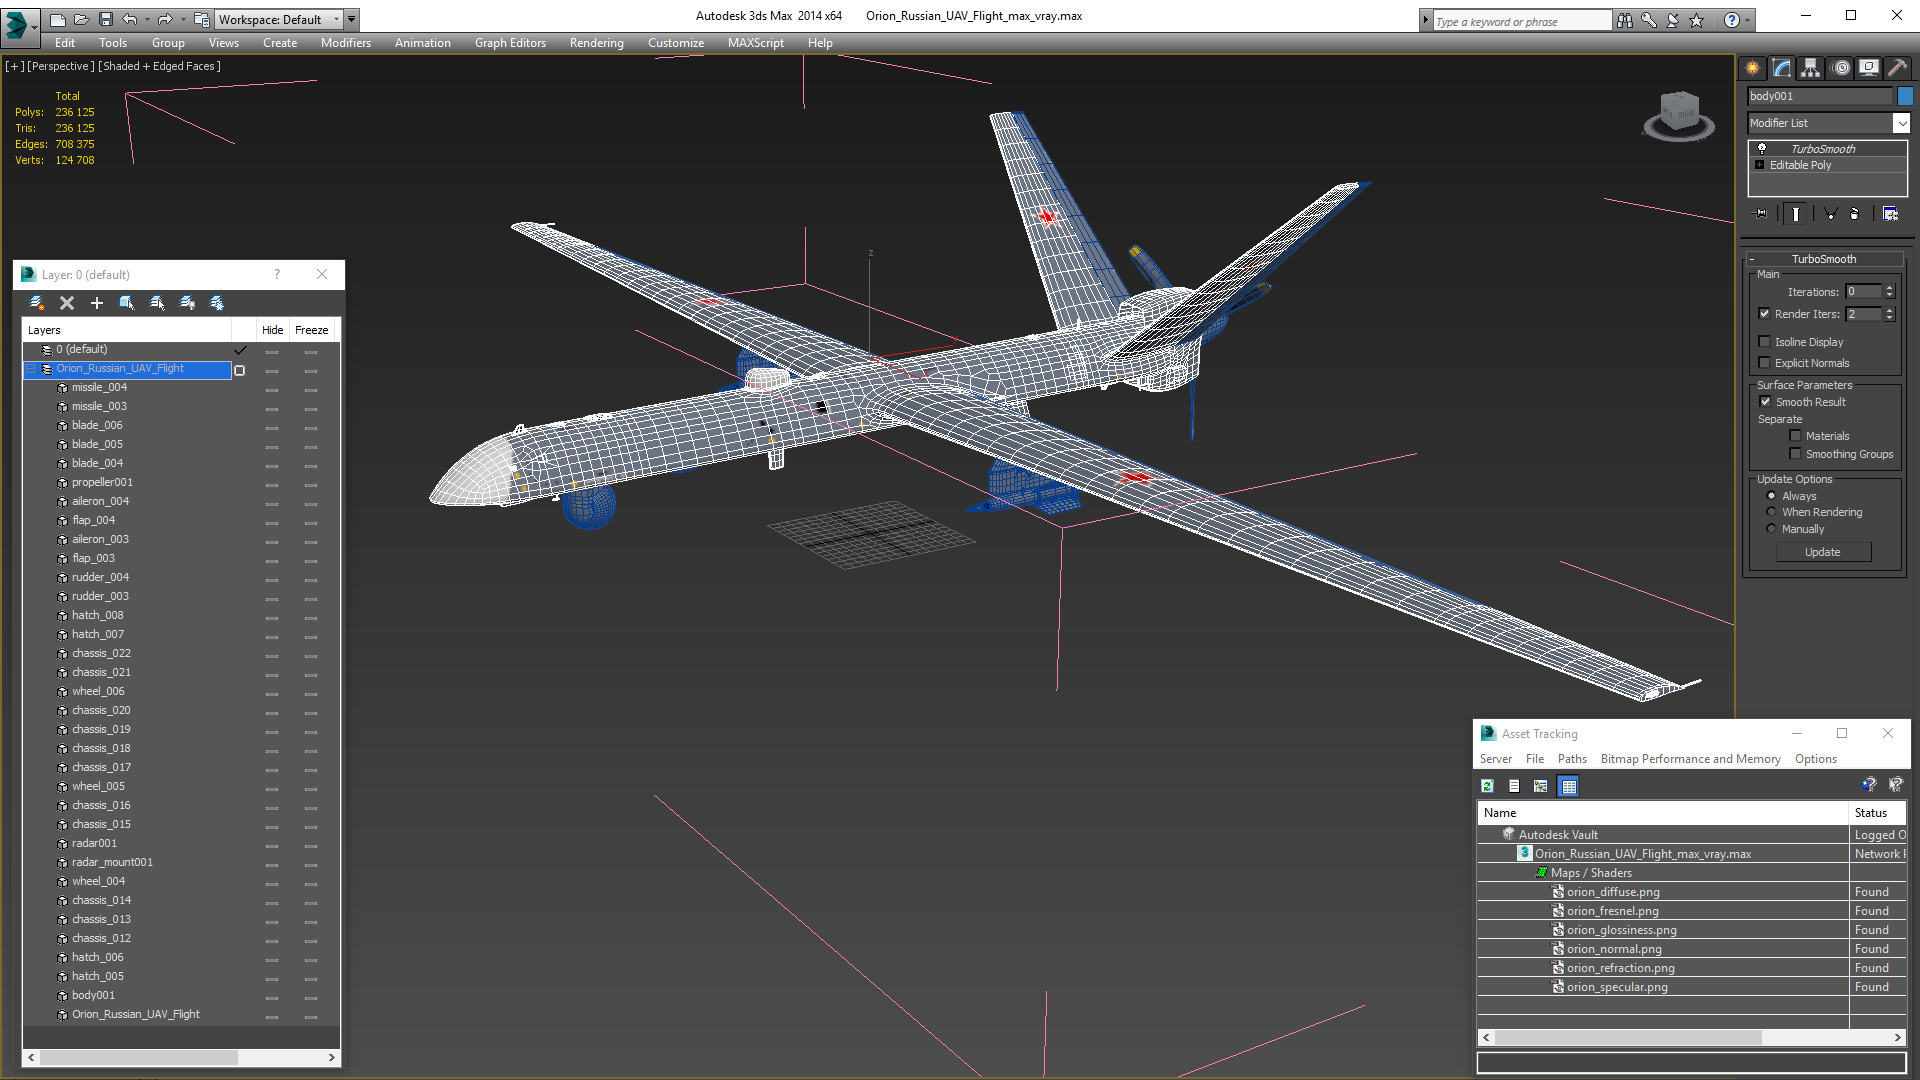
Task: Click the Update button
Action: click(x=1822, y=552)
